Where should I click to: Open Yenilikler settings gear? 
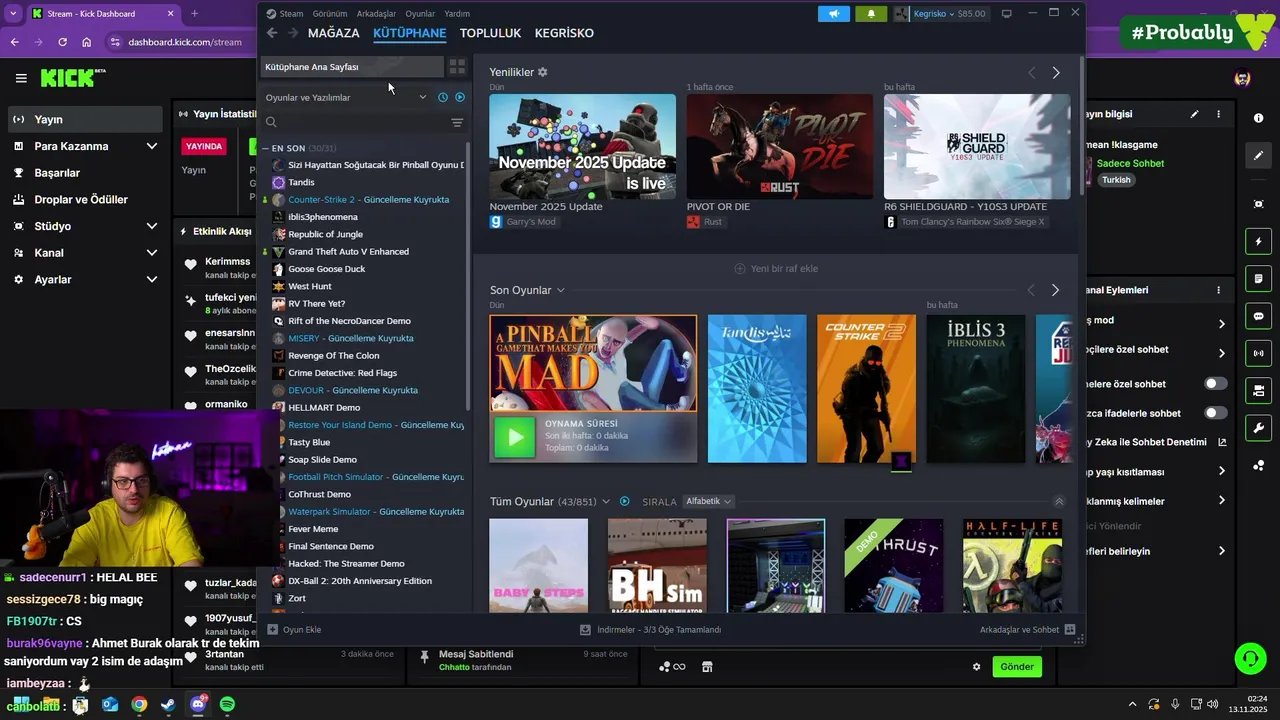tap(543, 72)
